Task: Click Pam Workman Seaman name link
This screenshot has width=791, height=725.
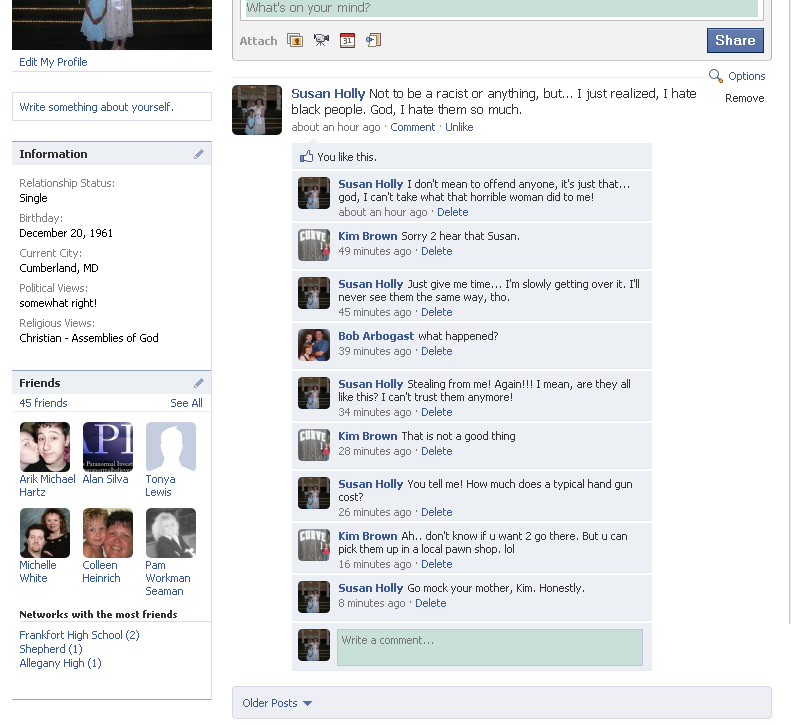Action: (x=168, y=578)
